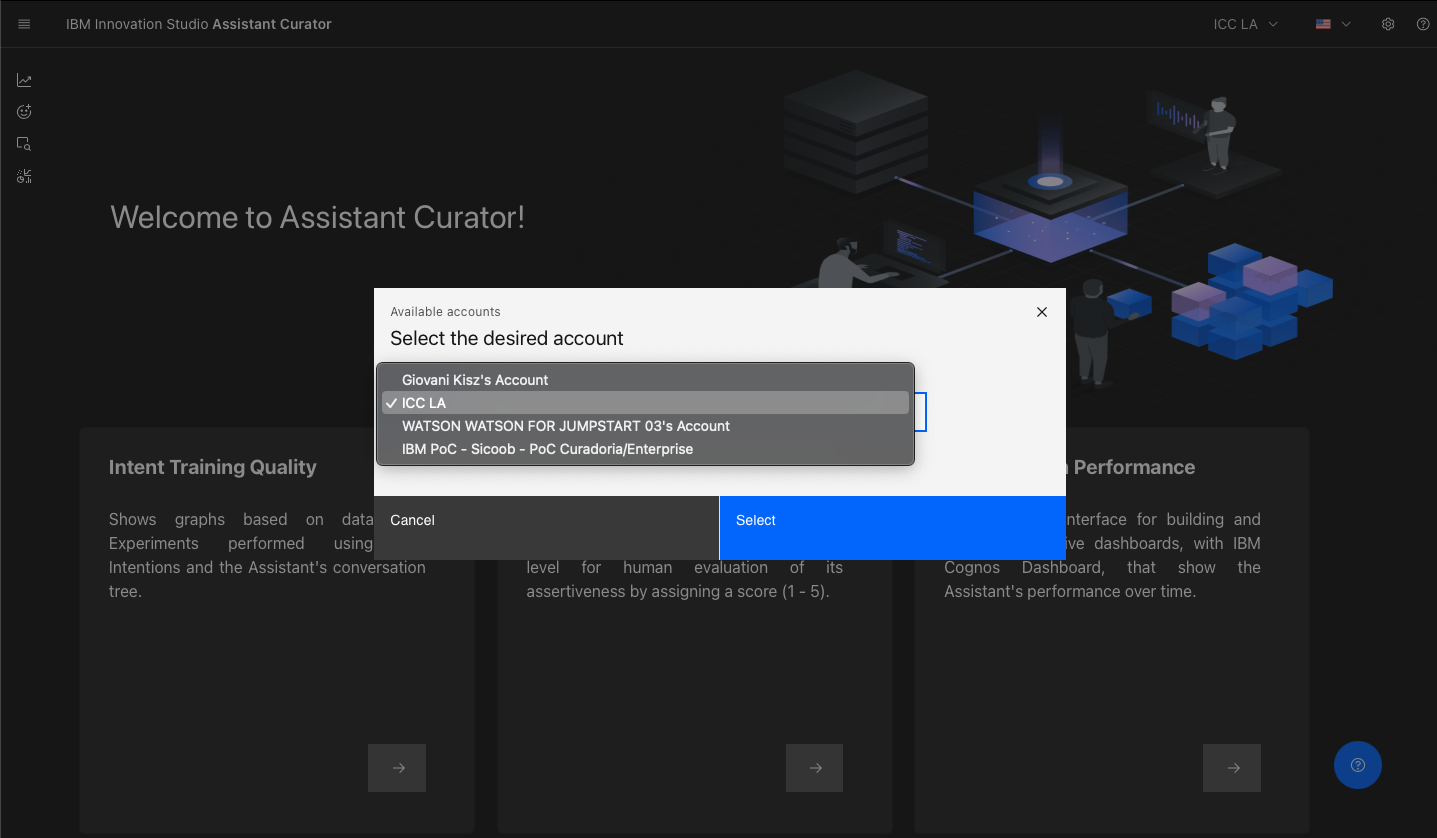This screenshot has width=1437, height=838.
Task: Pick WATSON FOR JUMPSTART 03's Account
Action: point(565,426)
